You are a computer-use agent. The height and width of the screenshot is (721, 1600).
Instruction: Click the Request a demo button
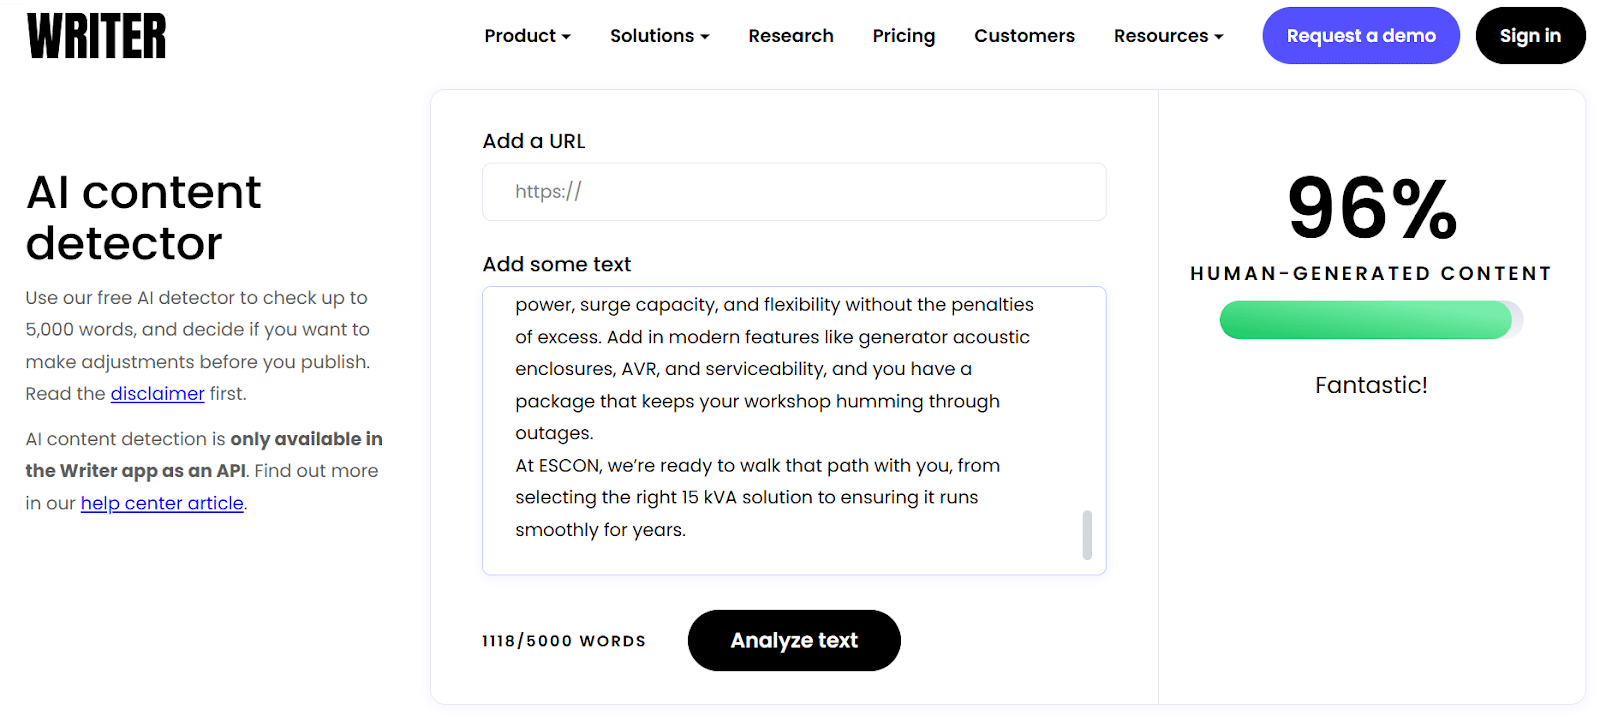click(1360, 36)
